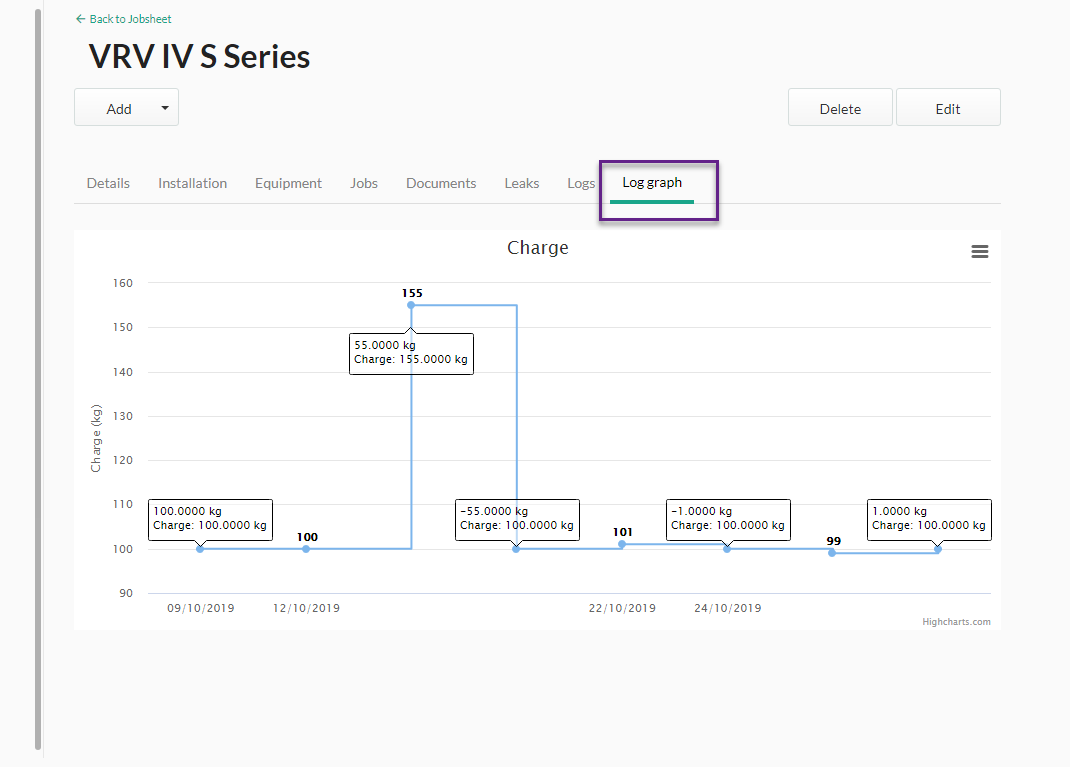This screenshot has height=767, width=1070.
Task: Click the 1.0000 kg tooltip
Action: pyautogui.click(x=929, y=519)
